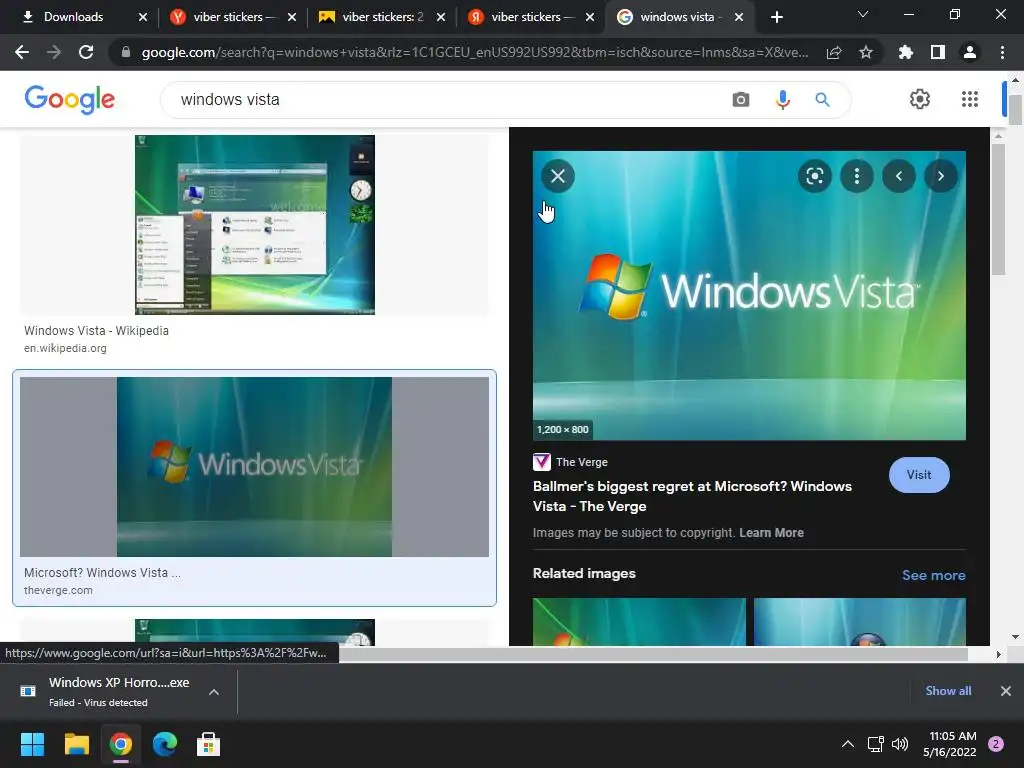Open the Extensions puzzle icon
Screen dimensions: 1024x768
(x=906, y=52)
